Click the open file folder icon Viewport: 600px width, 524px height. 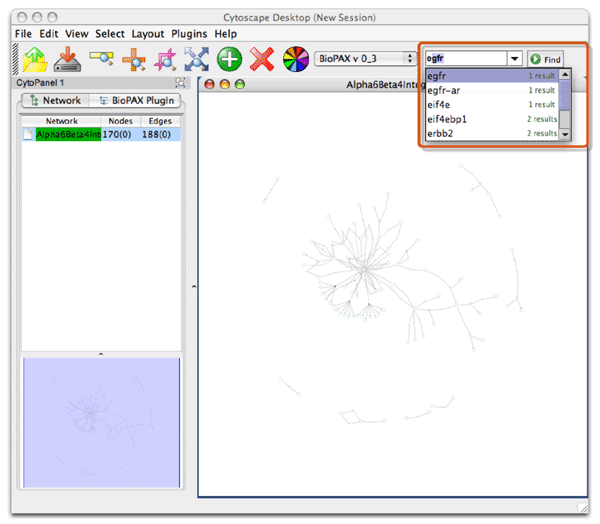[x=35, y=60]
